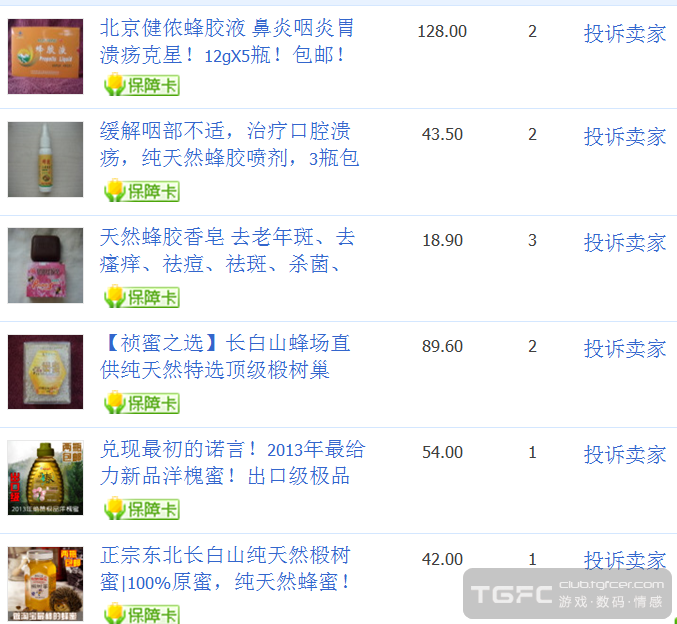
Task: Click 保障卡 badge under 蜂胶喷剂 item
Action: tap(142, 191)
